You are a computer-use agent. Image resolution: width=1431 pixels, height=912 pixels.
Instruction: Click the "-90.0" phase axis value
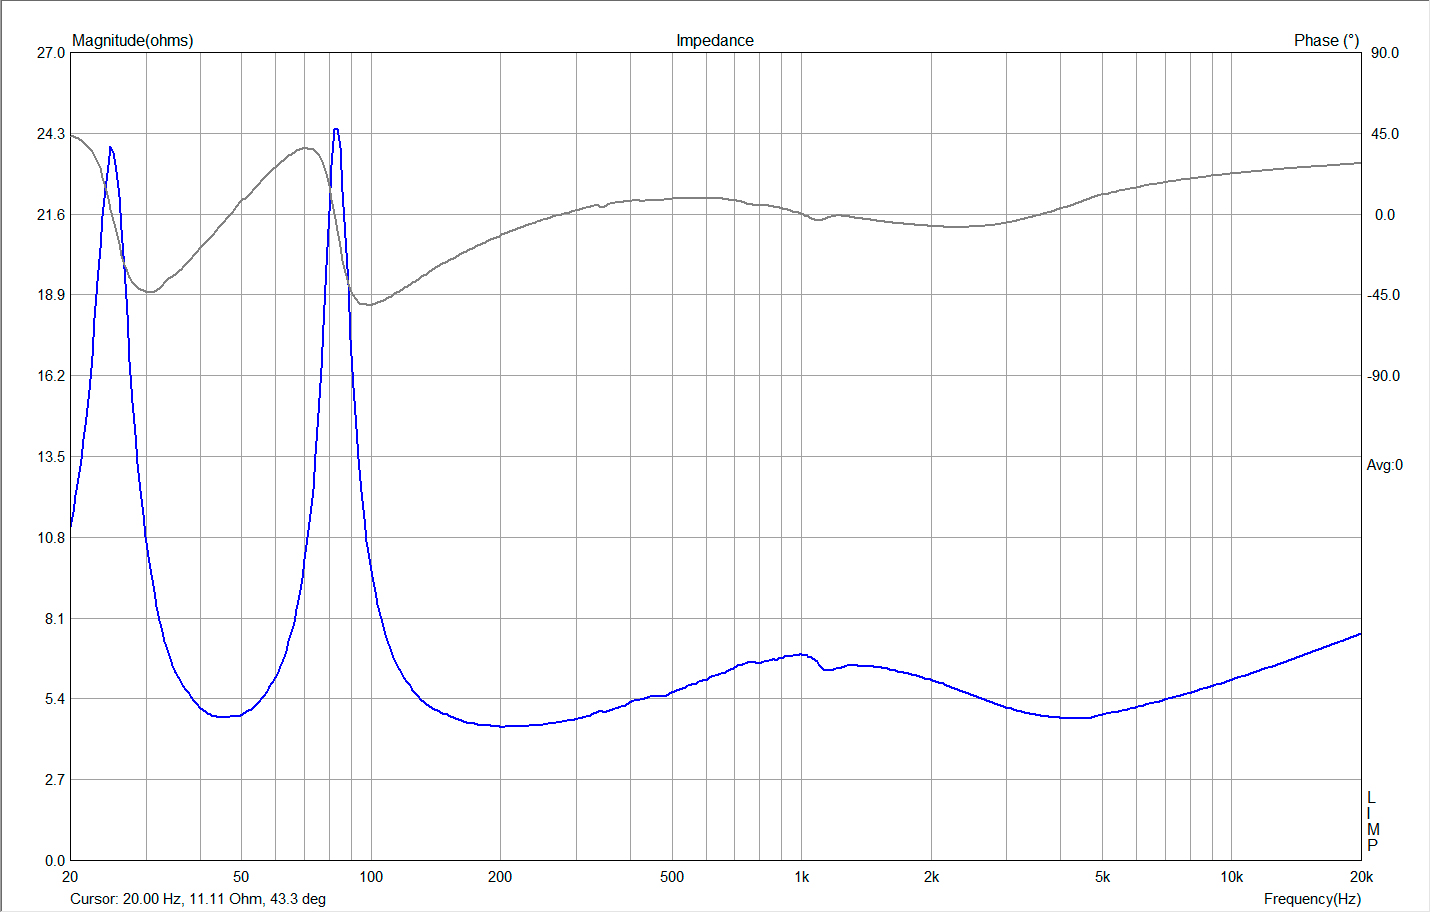click(1384, 376)
